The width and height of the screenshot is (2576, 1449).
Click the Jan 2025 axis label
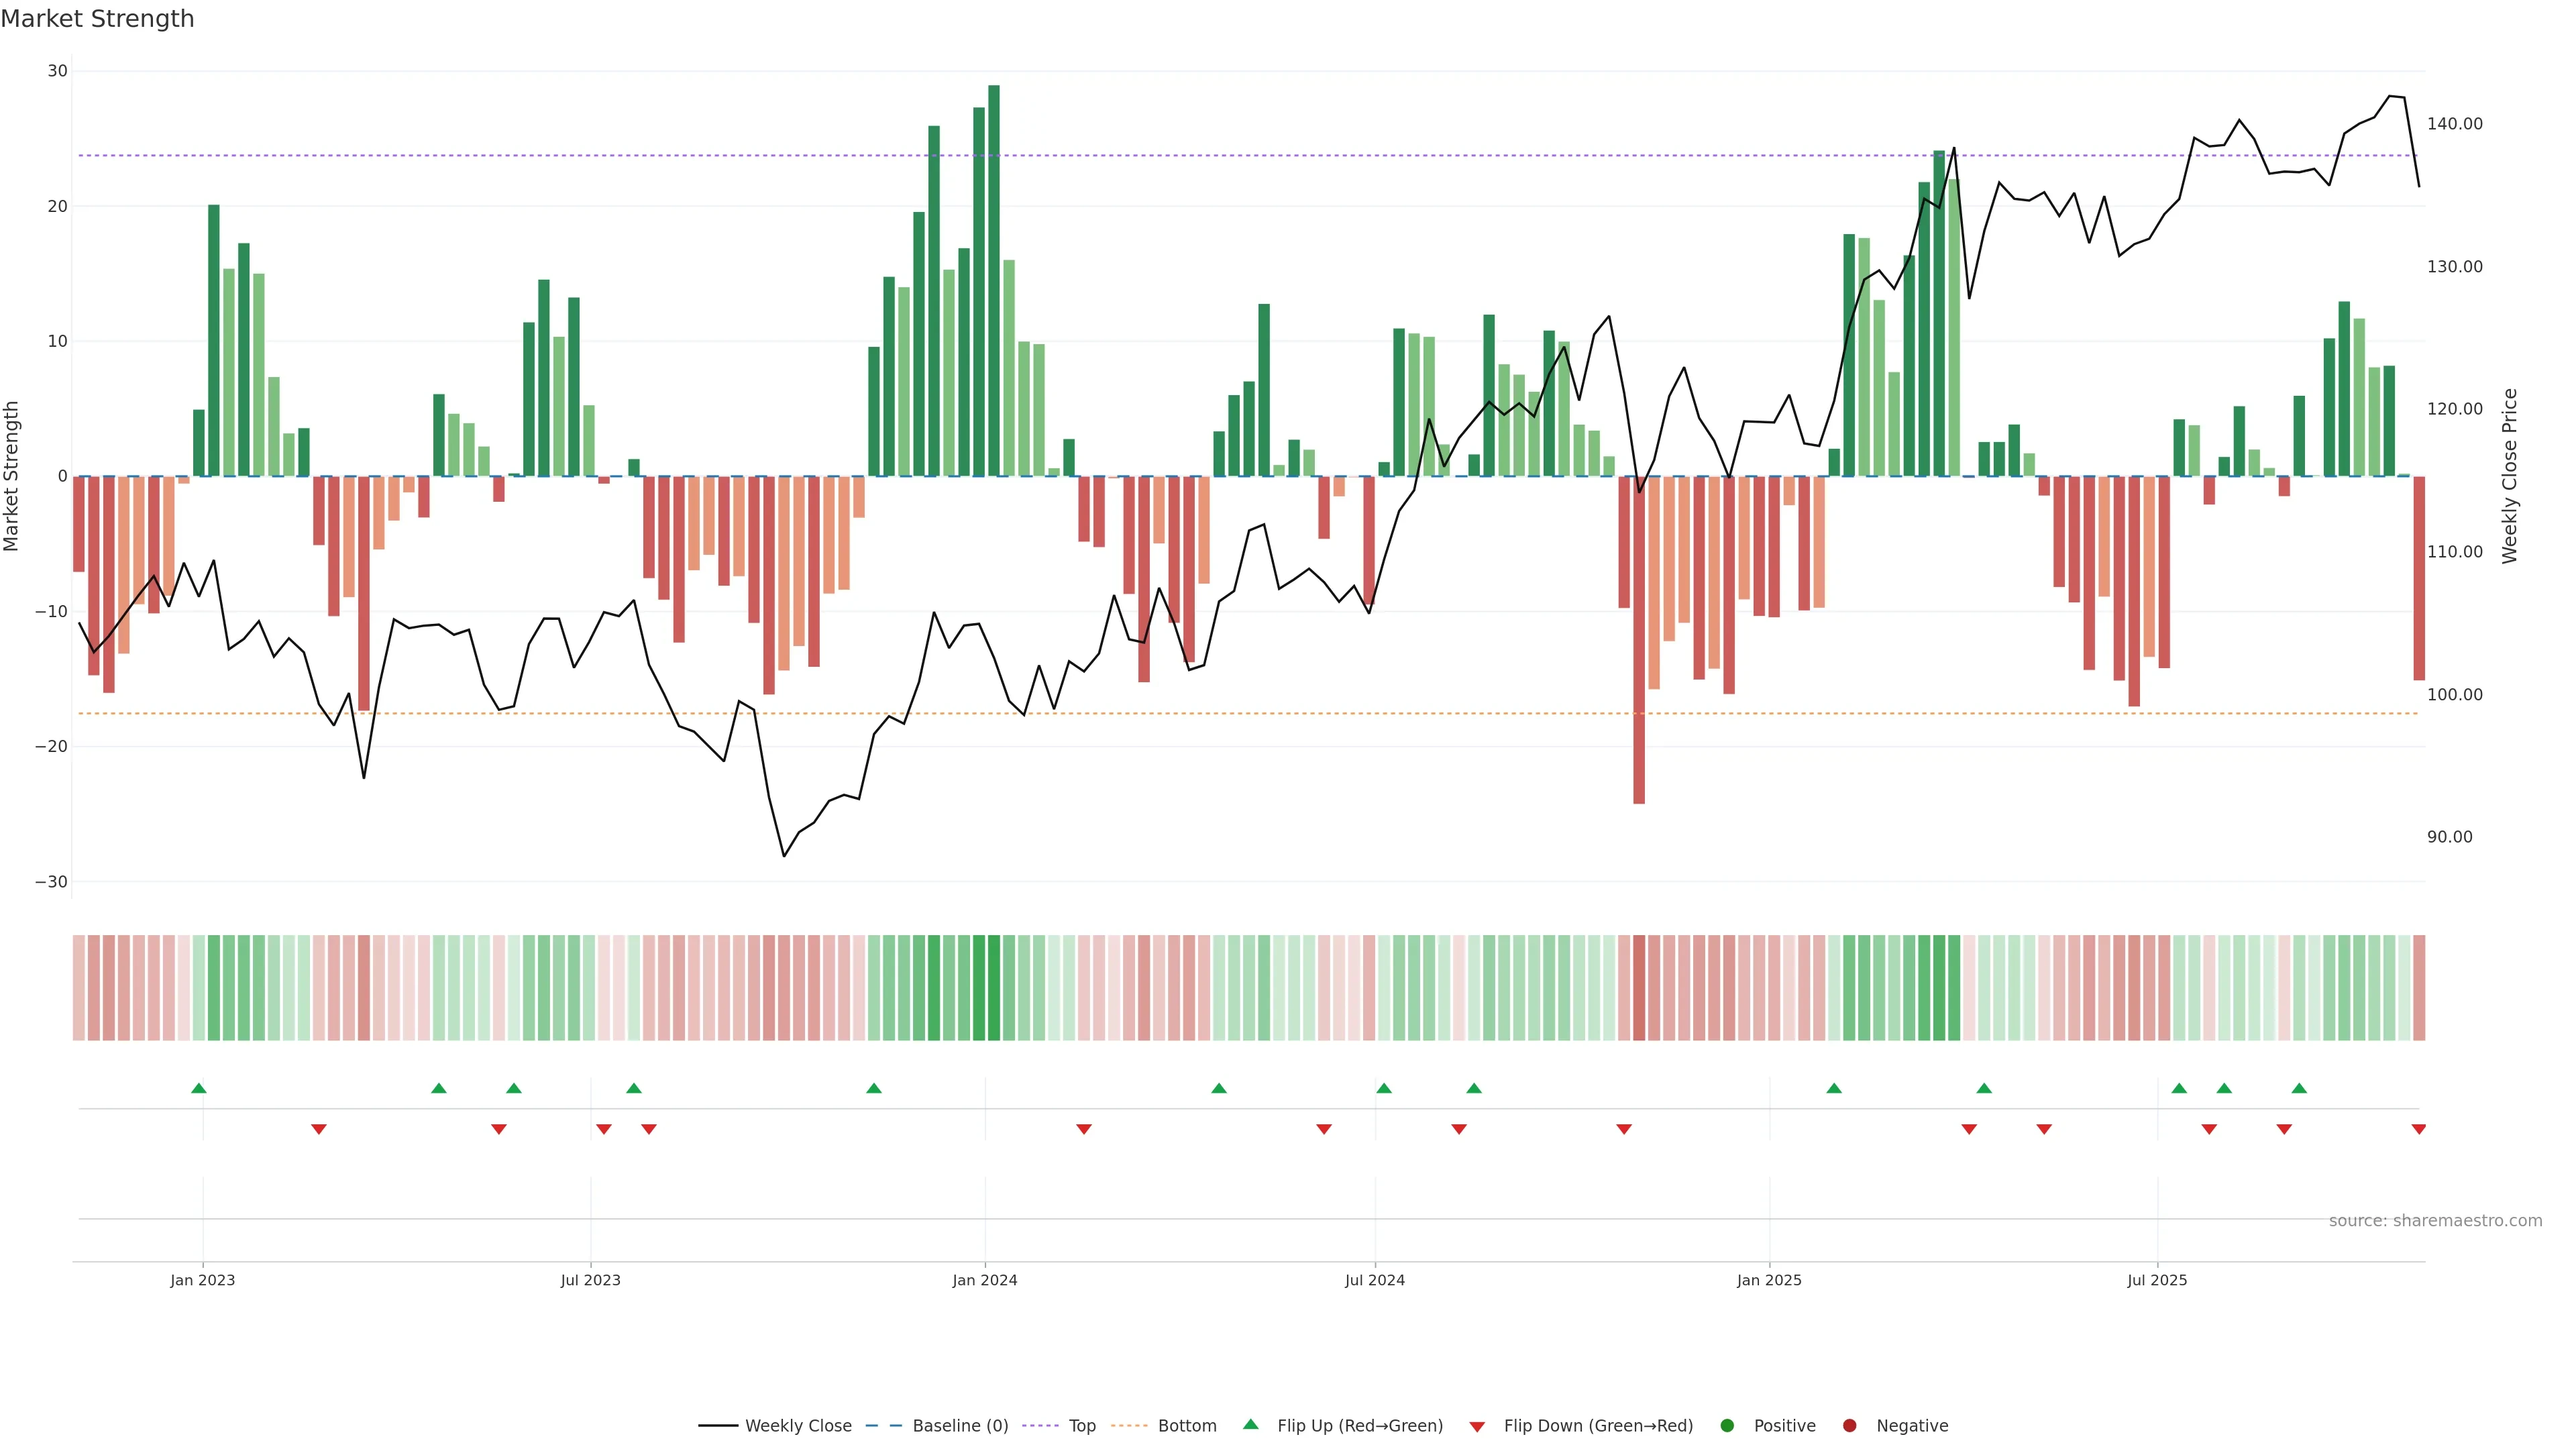(1769, 1280)
